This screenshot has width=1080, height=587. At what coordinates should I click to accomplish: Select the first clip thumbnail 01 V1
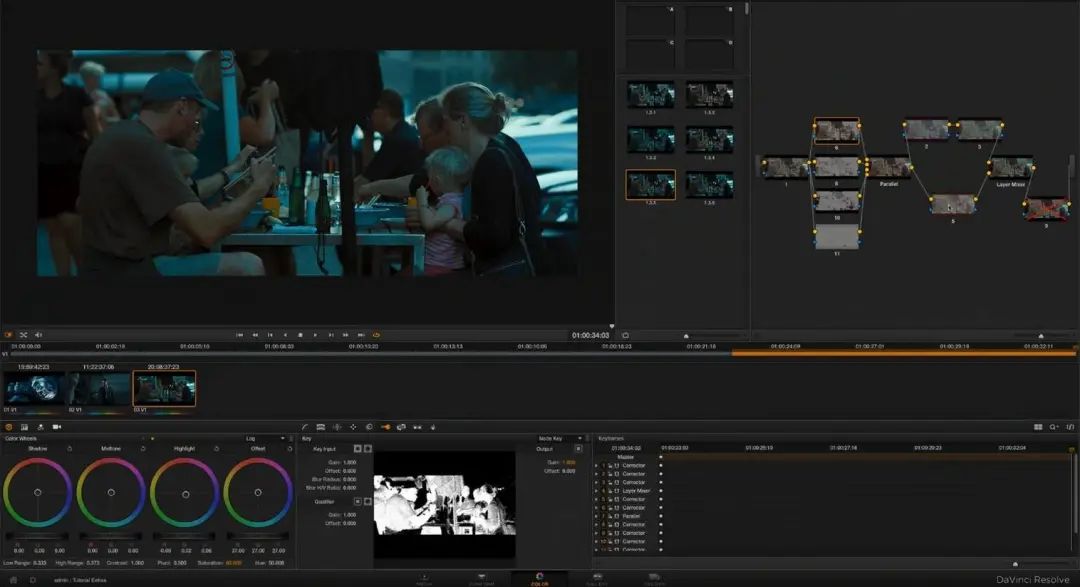point(34,389)
